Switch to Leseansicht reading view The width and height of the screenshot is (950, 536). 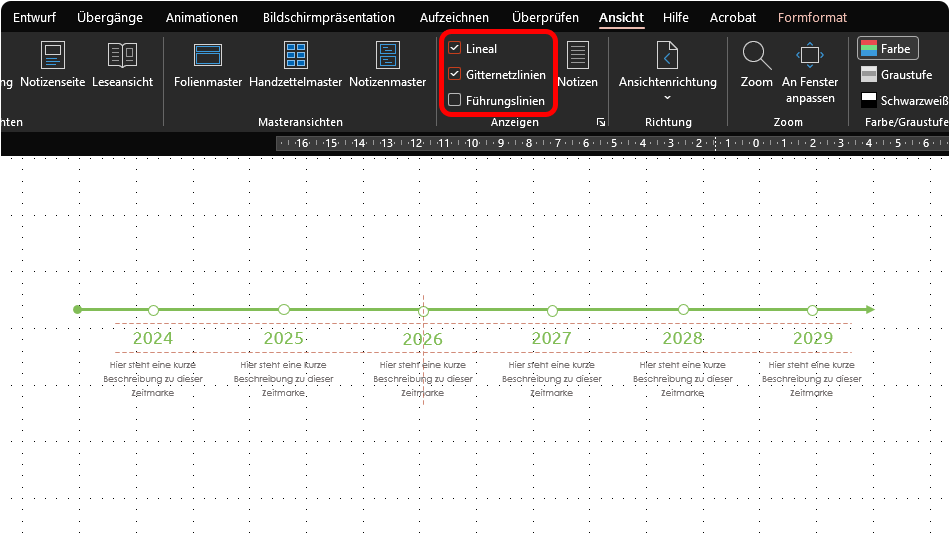pos(122,65)
